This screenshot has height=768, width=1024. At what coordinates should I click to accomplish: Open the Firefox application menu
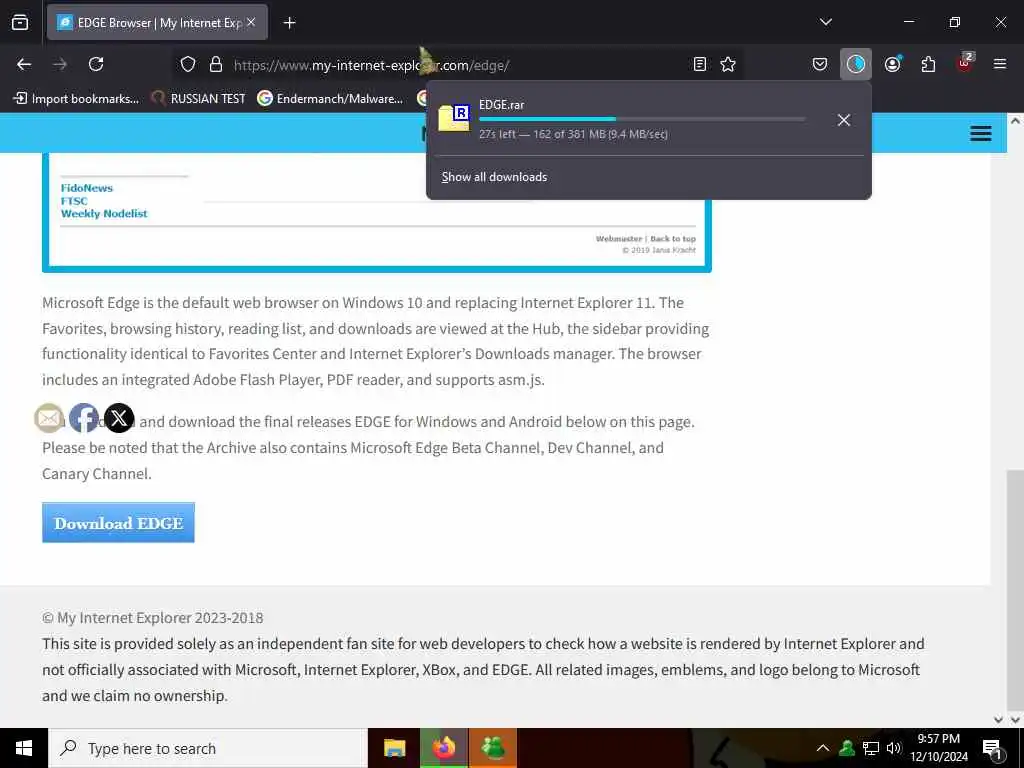(x=1000, y=64)
